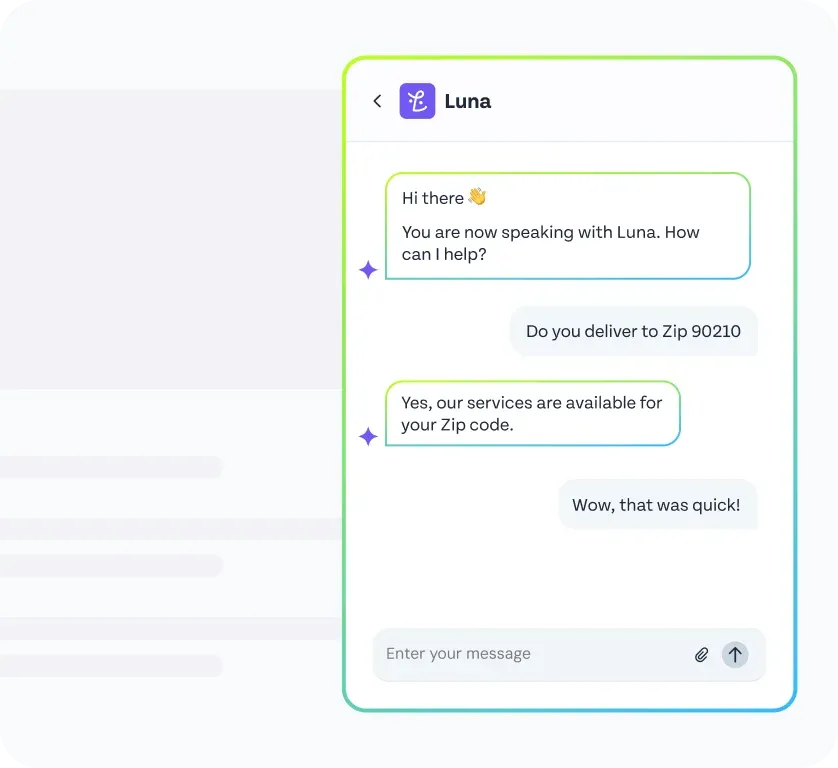This screenshot has width=838, height=768.
Task: Click the Luna name label in the header
Action: click(467, 101)
